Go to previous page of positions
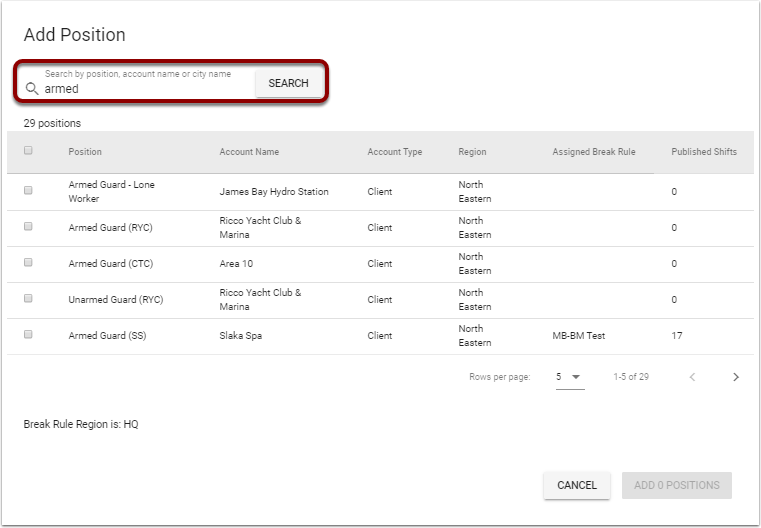The width and height of the screenshot is (761, 528). pos(693,377)
